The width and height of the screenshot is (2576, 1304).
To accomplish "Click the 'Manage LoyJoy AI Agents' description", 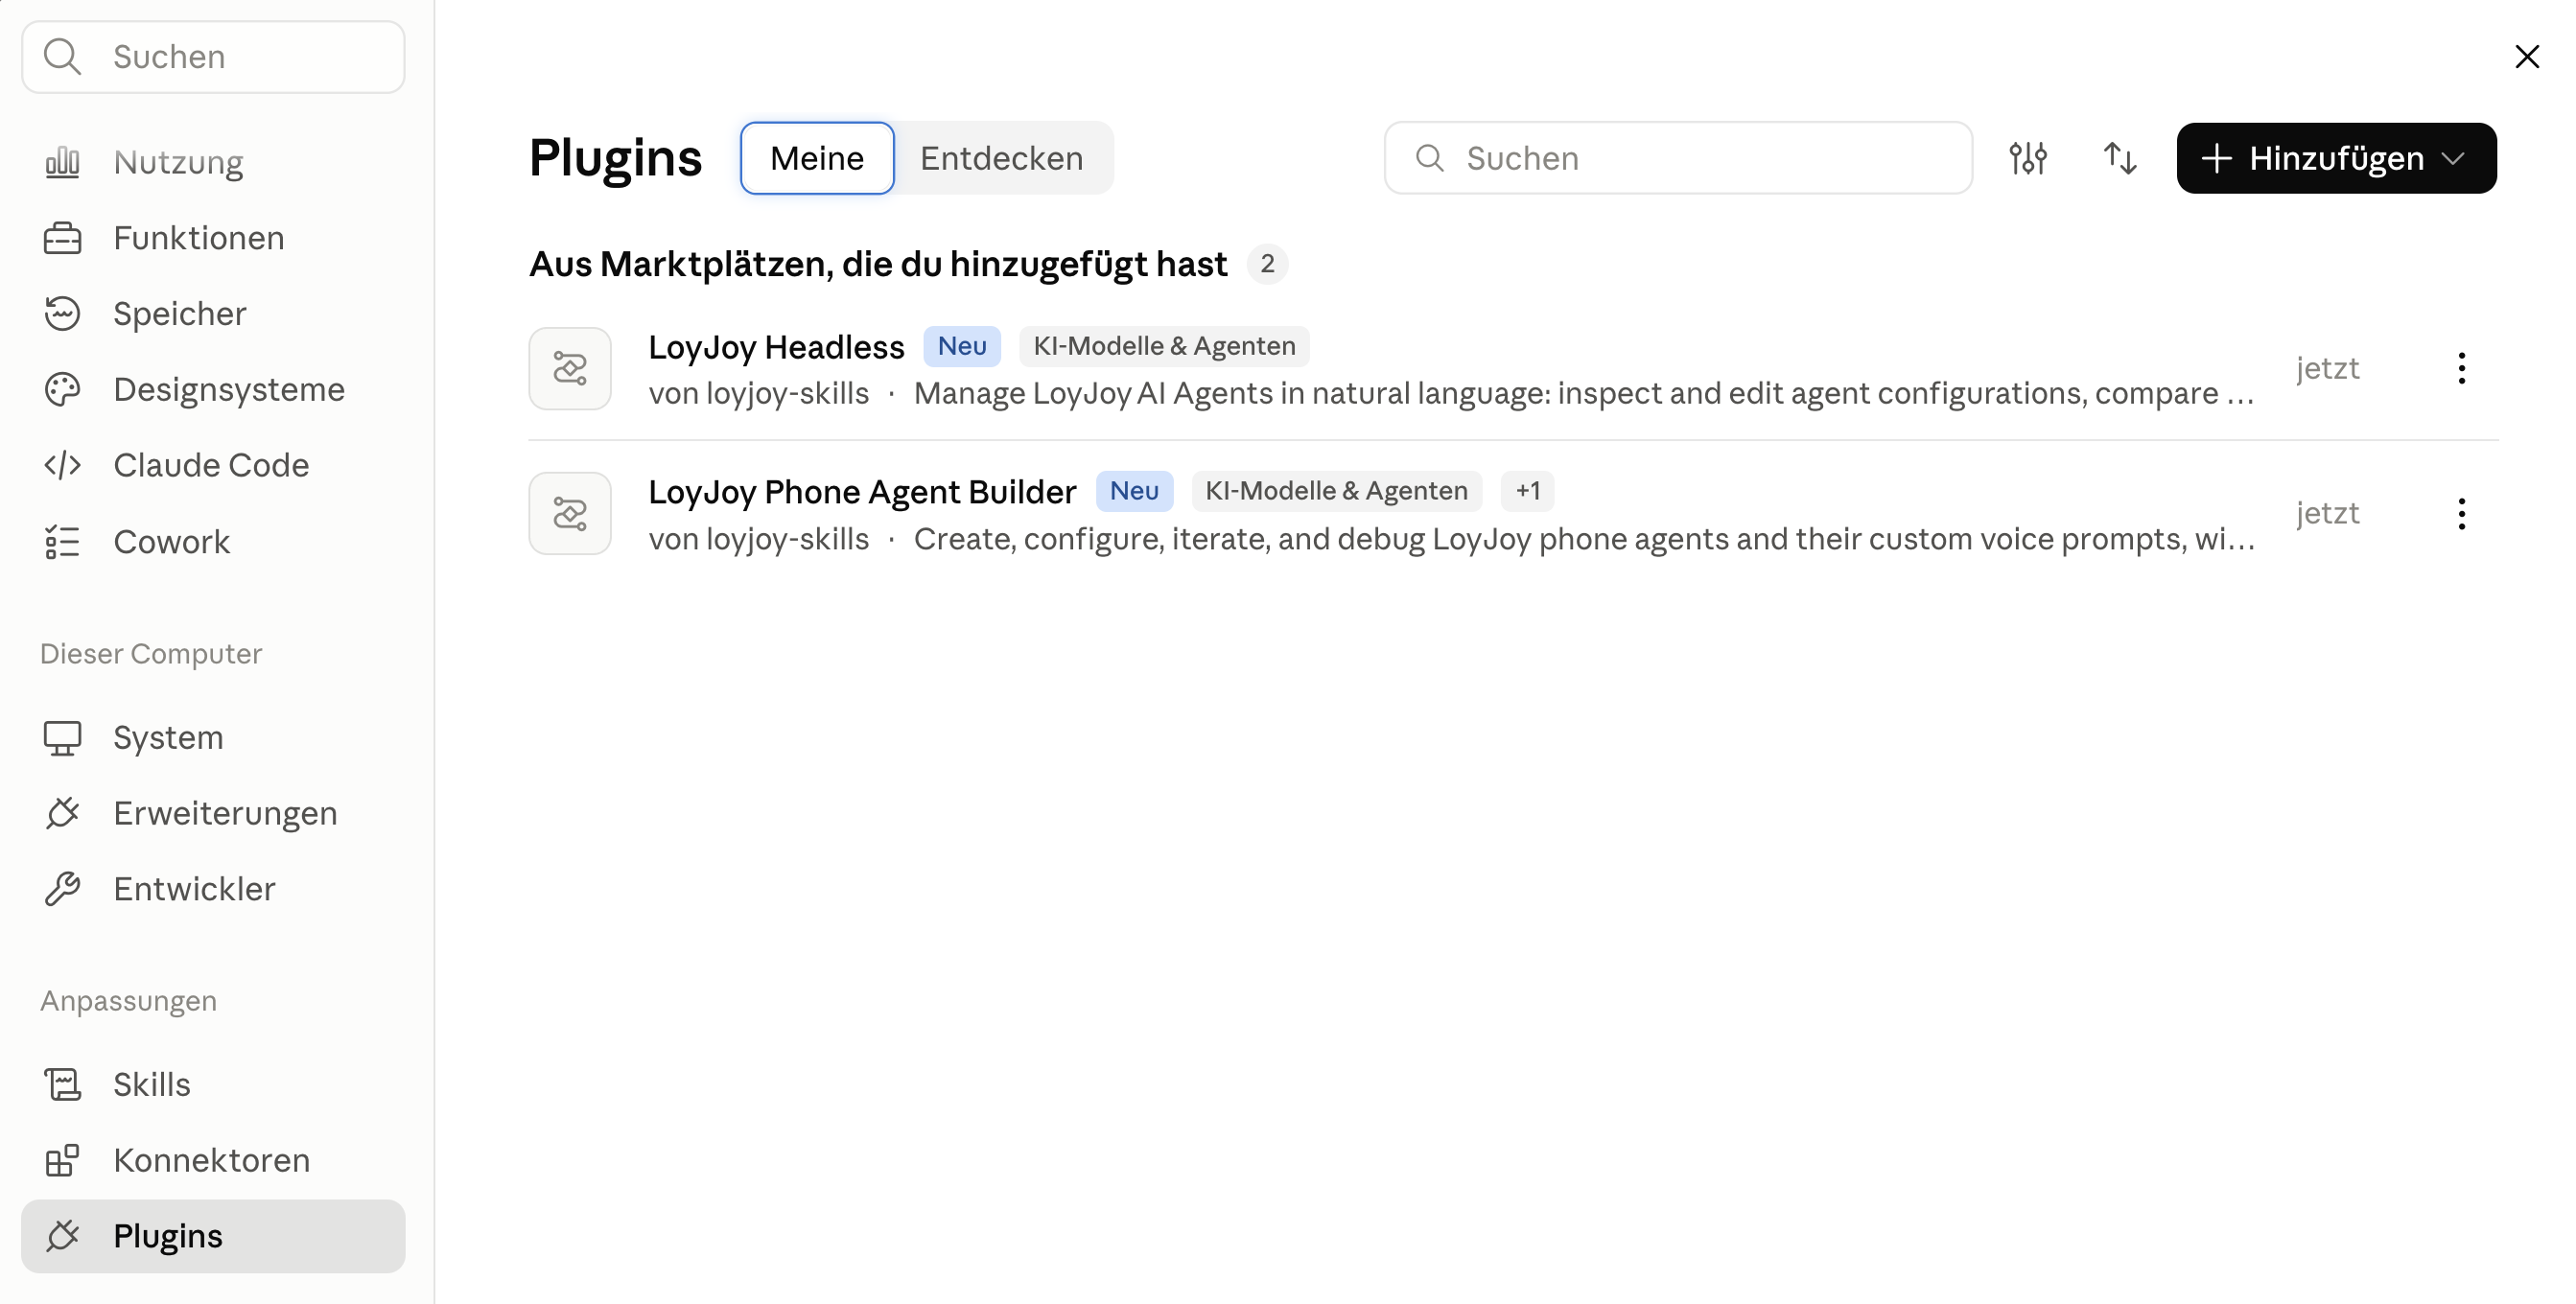I will (1584, 393).
